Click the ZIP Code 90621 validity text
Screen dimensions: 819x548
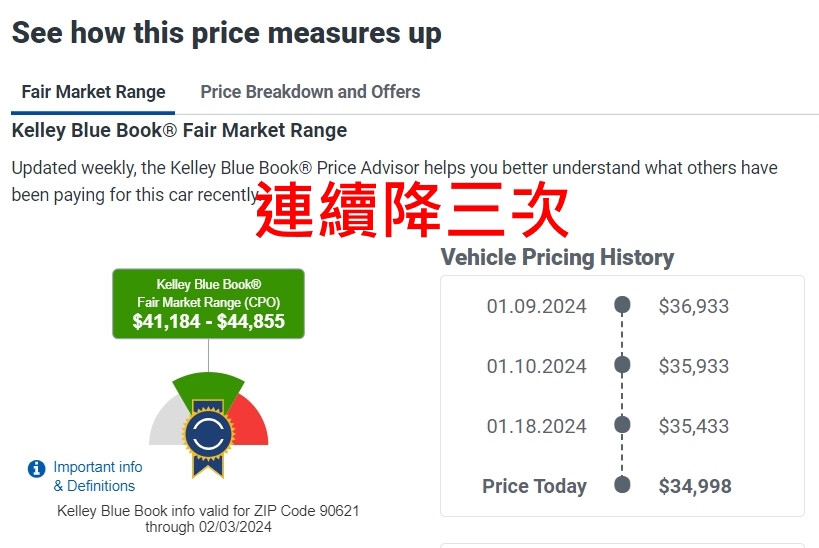pos(208,518)
